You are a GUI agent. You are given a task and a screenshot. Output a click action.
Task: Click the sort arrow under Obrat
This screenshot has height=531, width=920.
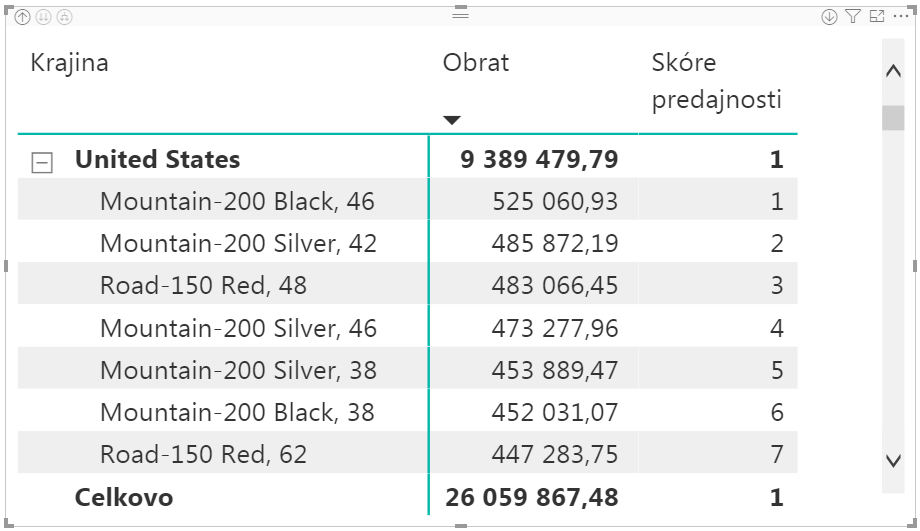(452, 120)
